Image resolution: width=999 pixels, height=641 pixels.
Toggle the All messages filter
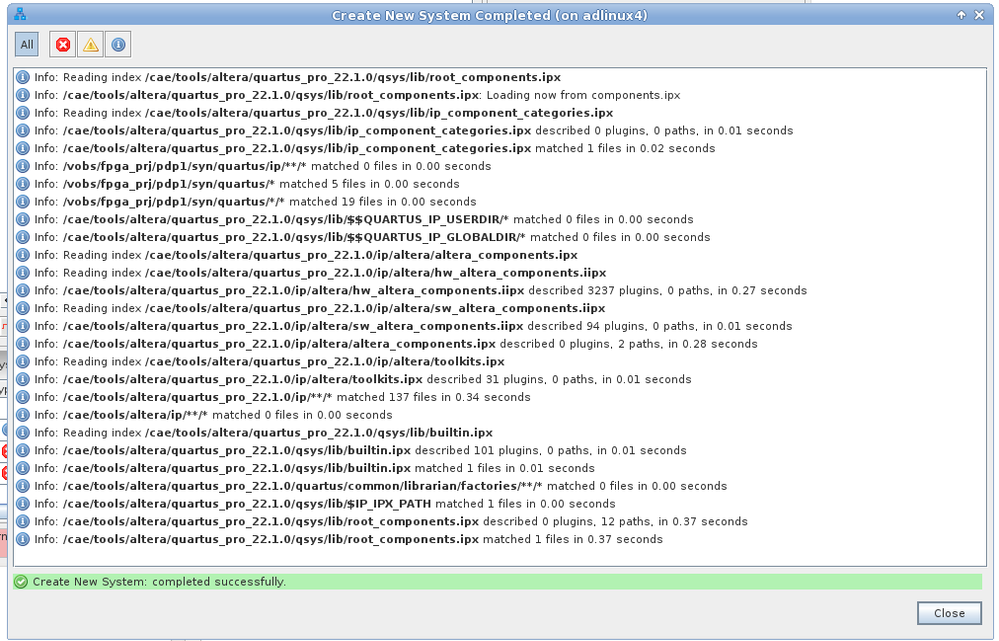(27, 45)
